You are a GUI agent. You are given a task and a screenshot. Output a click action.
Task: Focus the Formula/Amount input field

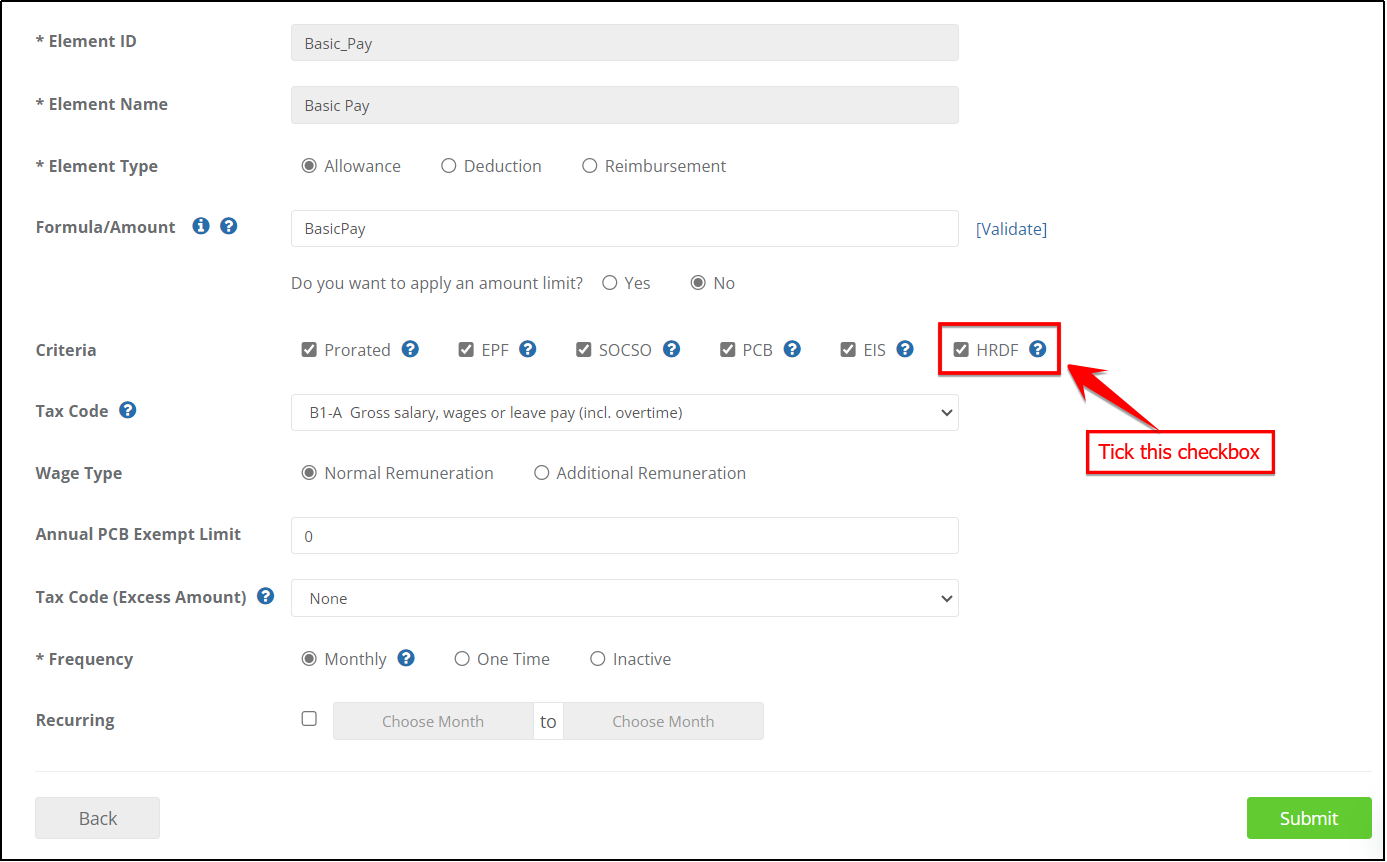pyautogui.click(x=625, y=228)
